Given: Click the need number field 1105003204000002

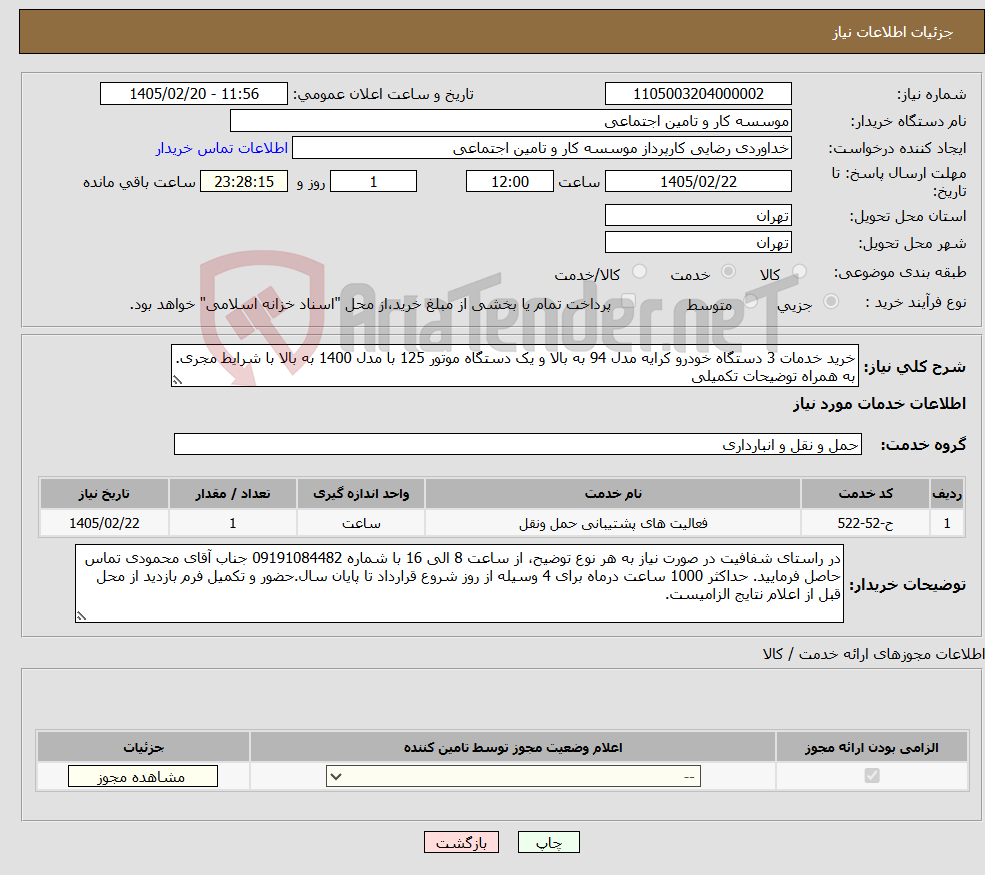Looking at the screenshot, I should point(698,94).
